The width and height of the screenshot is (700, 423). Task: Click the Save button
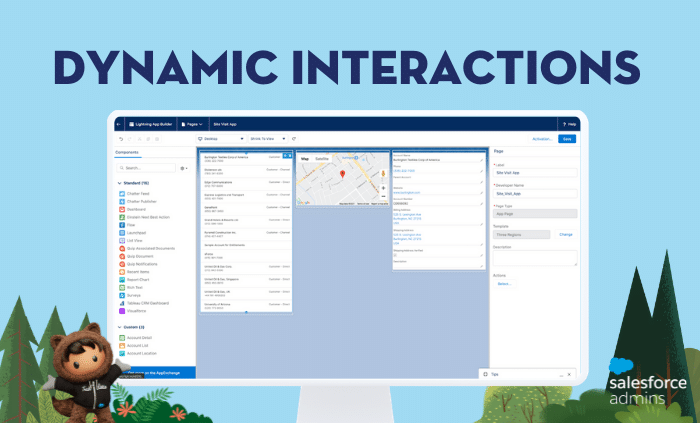(567, 139)
